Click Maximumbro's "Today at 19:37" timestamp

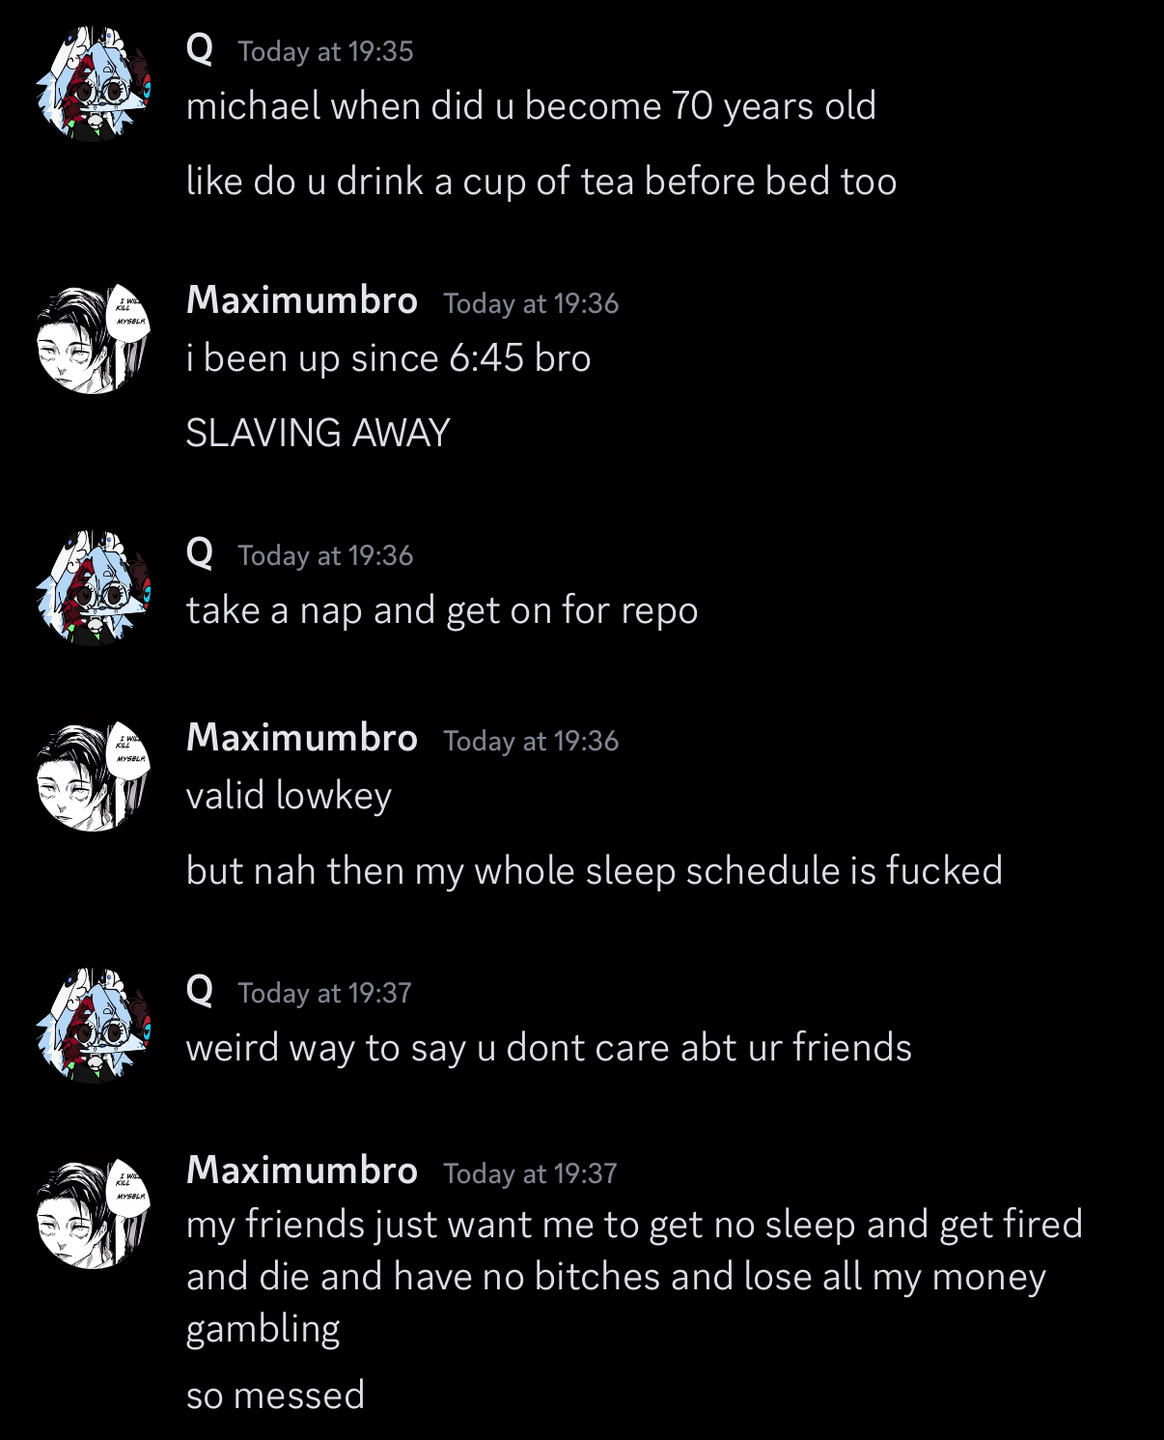pos(530,1173)
